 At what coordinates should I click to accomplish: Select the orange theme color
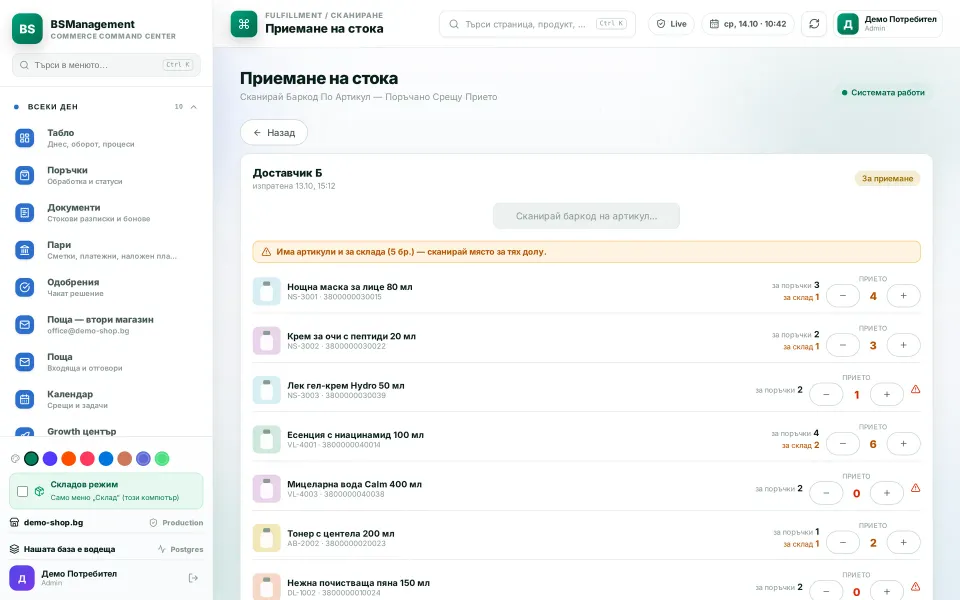click(69, 459)
